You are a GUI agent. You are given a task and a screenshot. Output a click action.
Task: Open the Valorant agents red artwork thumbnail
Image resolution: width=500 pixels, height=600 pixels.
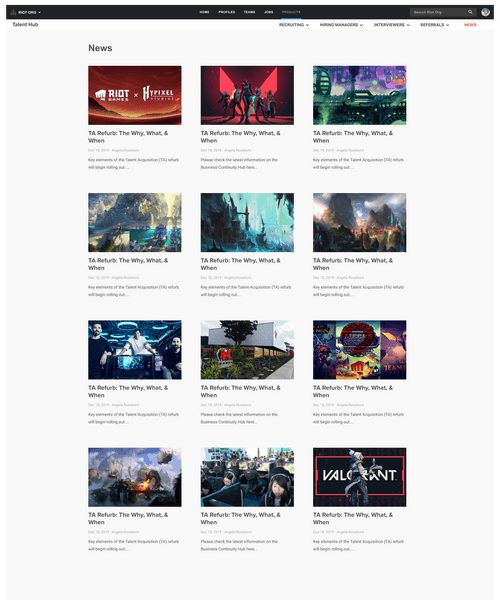pyautogui.click(x=247, y=95)
